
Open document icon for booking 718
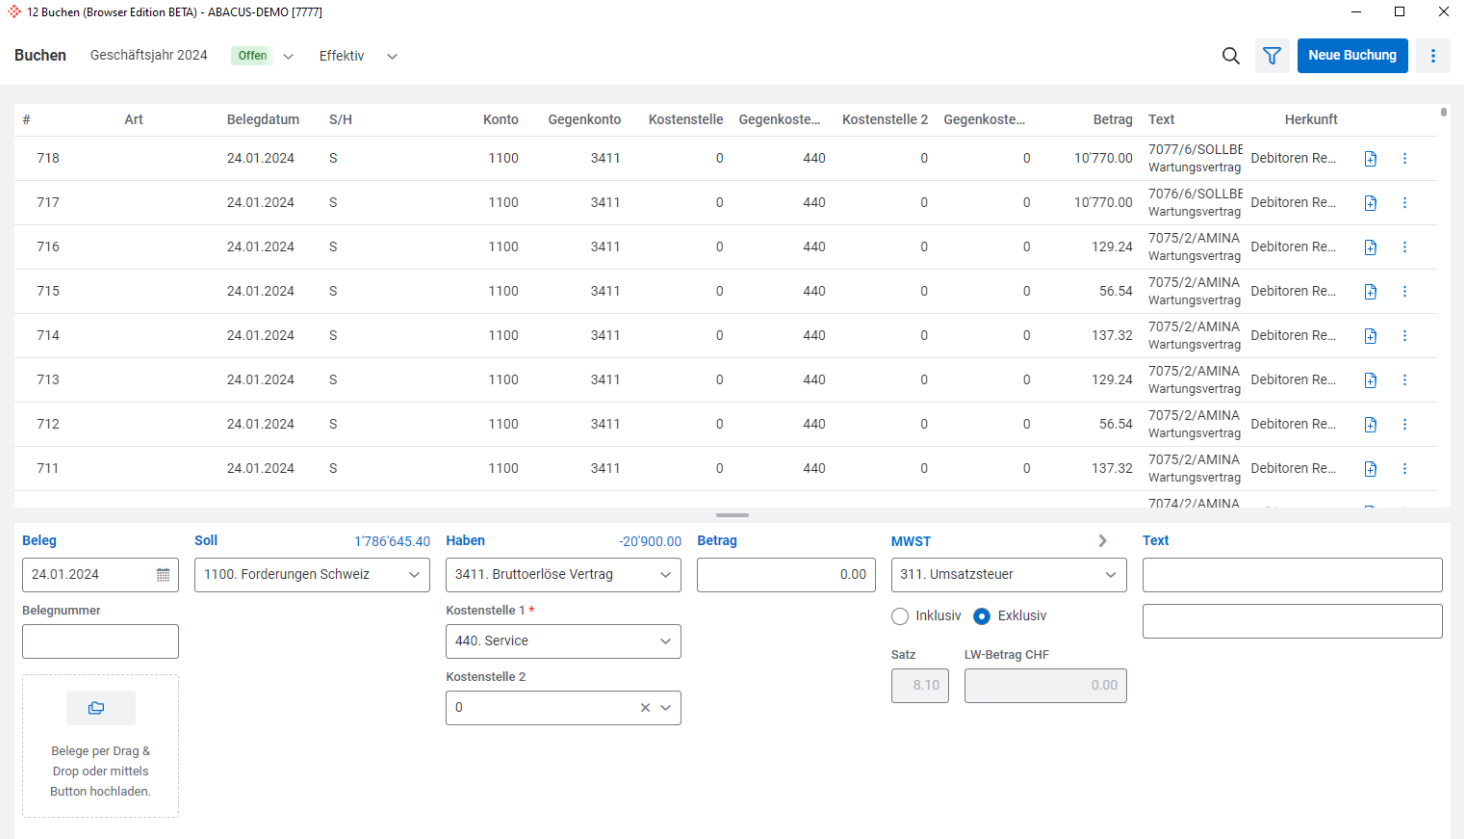[x=1370, y=159]
